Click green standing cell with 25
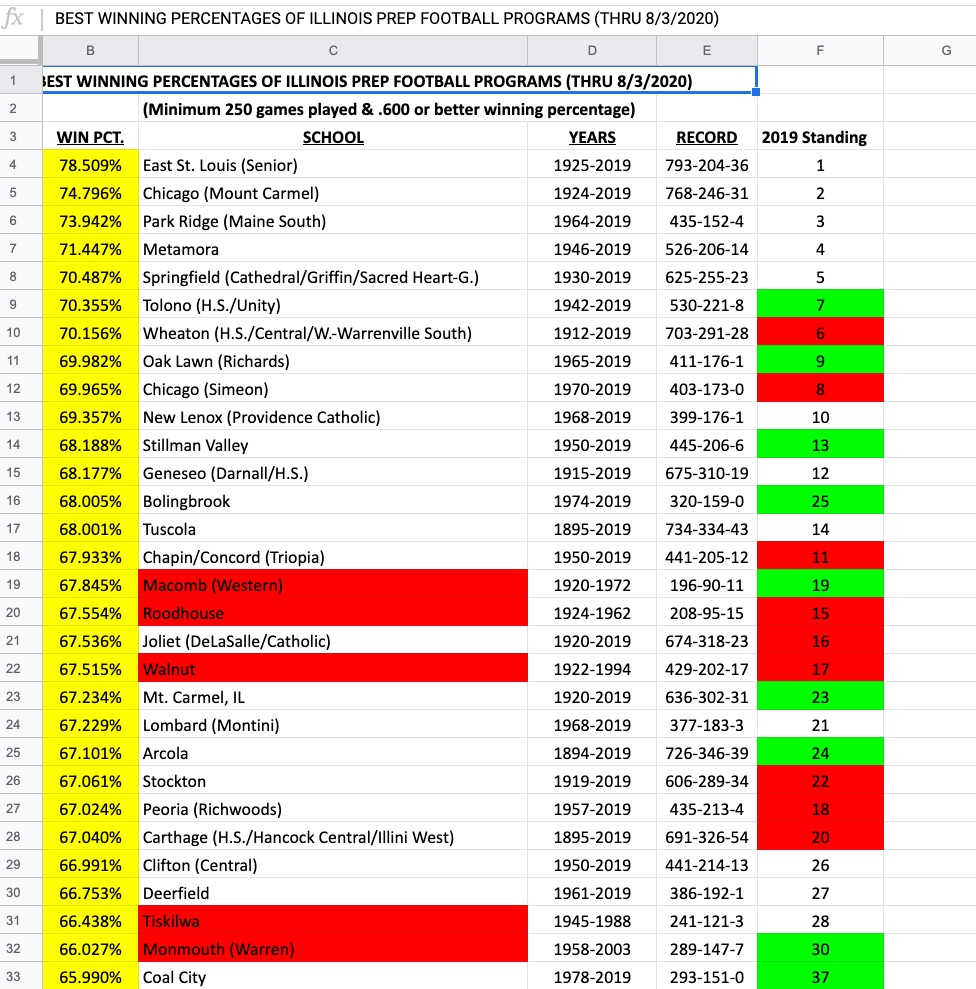This screenshot has height=989, width=976. coord(820,501)
